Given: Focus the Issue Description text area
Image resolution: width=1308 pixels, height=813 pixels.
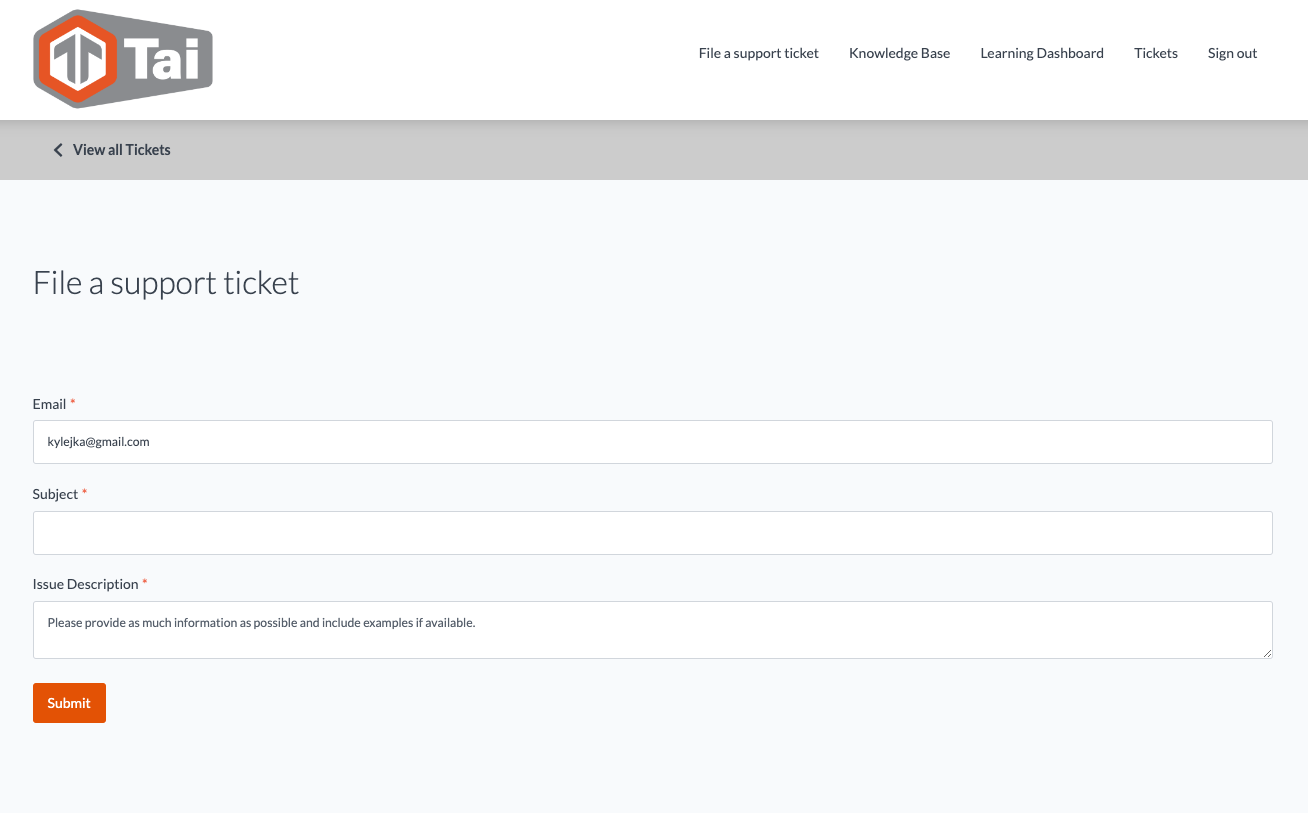Looking at the screenshot, I should click(652, 630).
